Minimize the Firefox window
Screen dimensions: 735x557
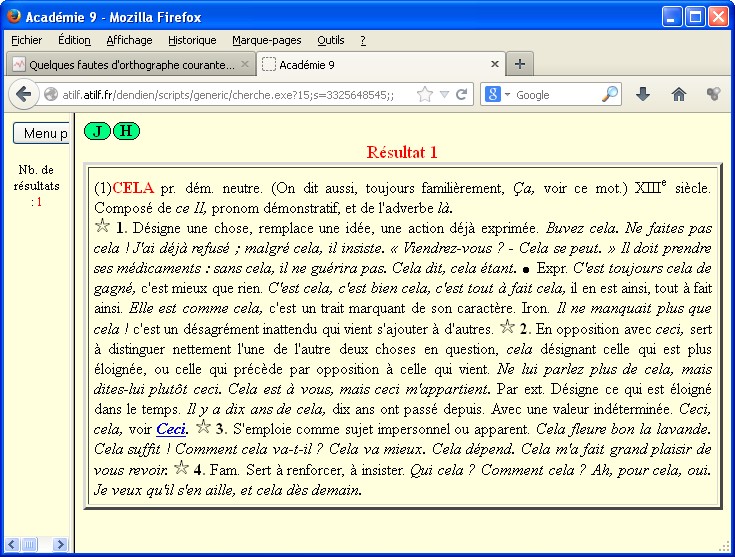(672, 17)
